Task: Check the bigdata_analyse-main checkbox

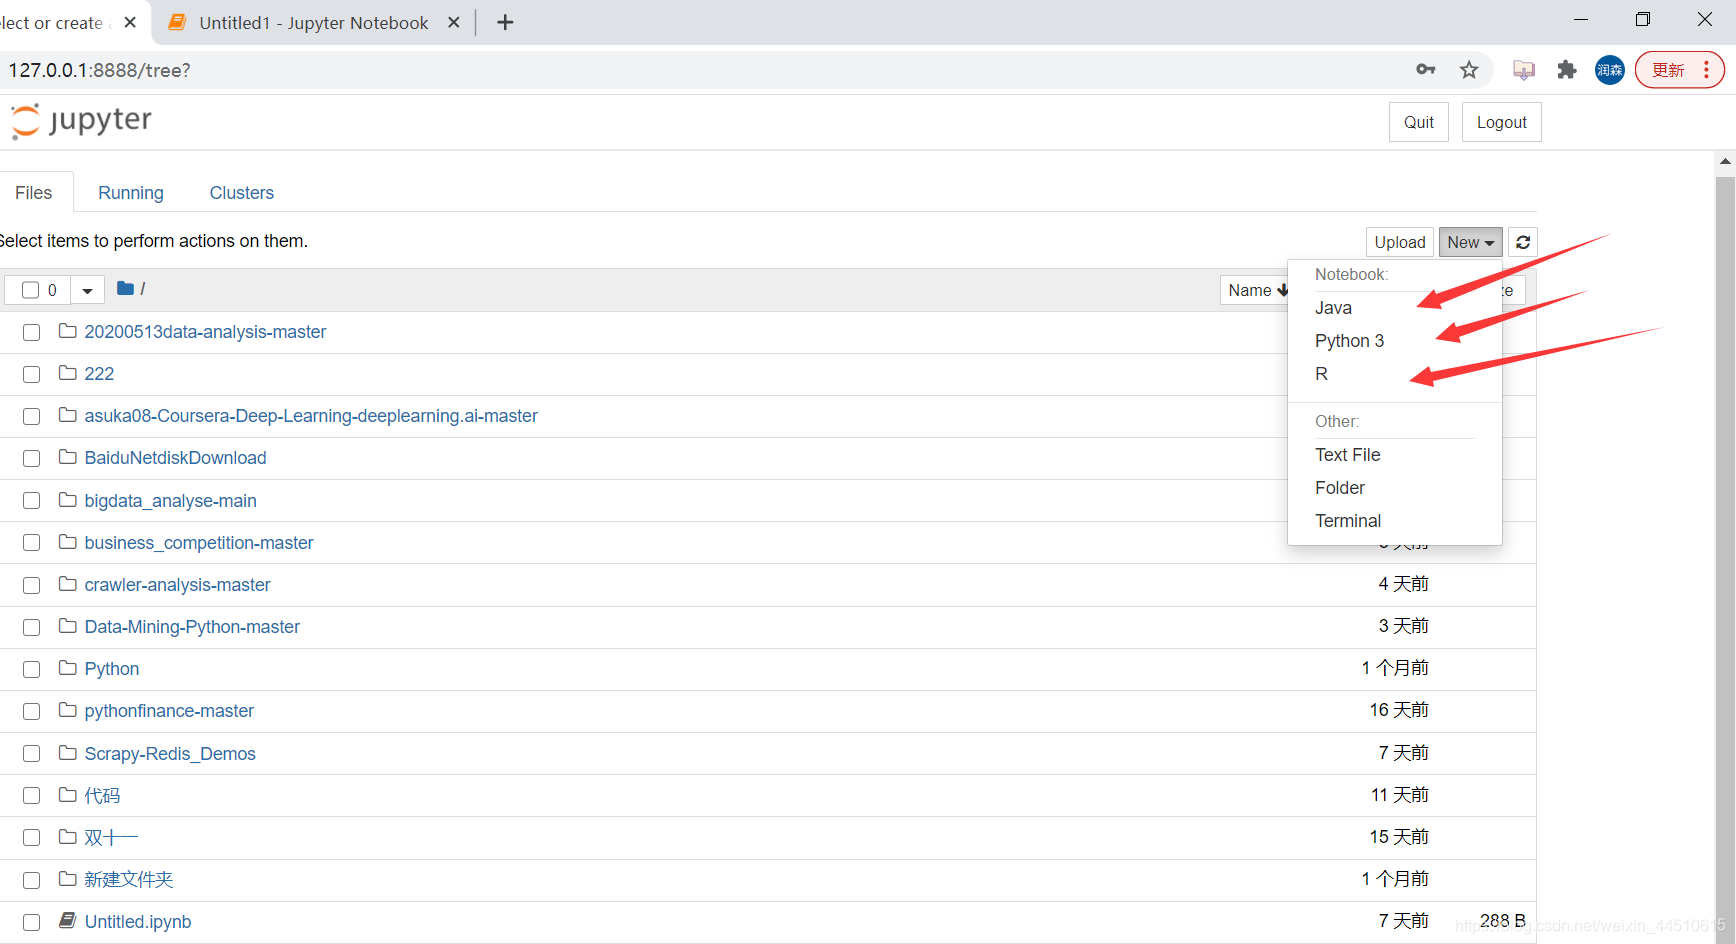Action: pyautogui.click(x=31, y=501)
